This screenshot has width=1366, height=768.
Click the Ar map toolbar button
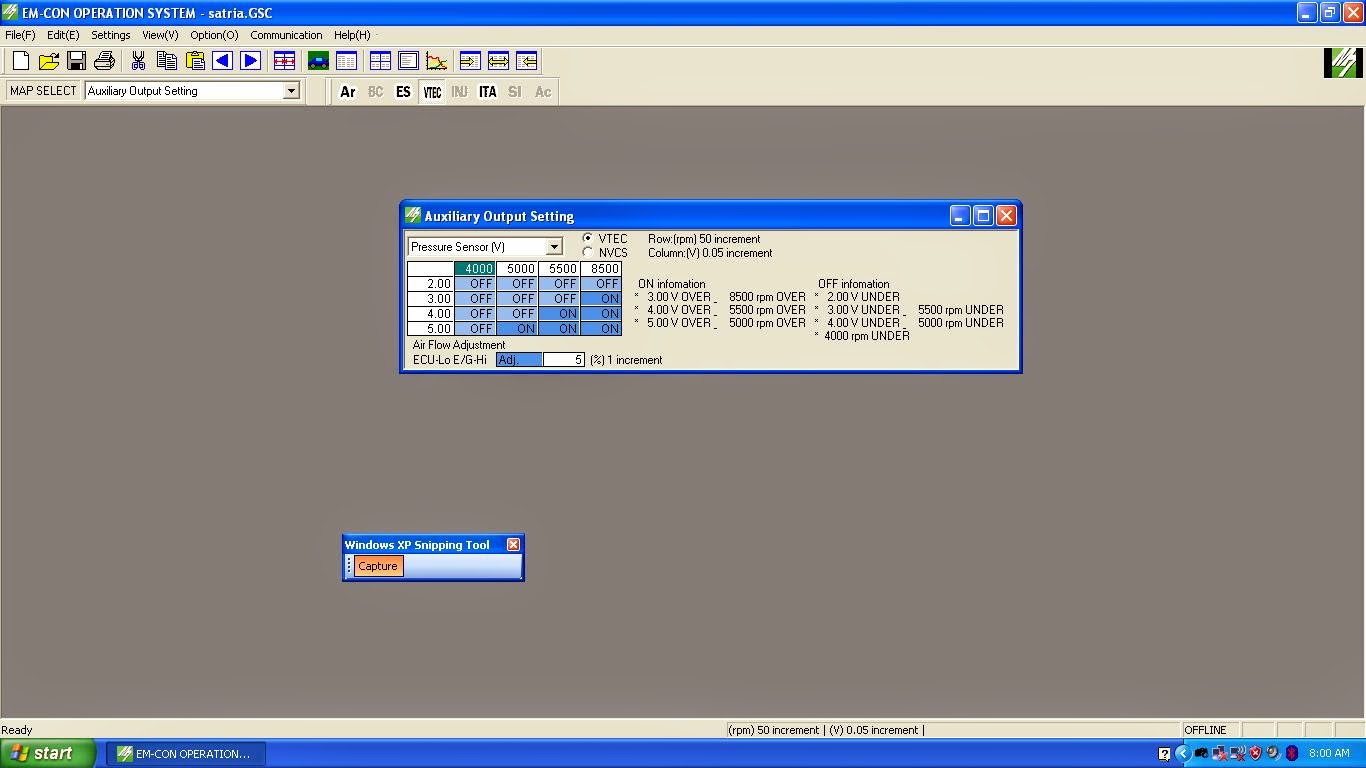[x=348, y=92]
